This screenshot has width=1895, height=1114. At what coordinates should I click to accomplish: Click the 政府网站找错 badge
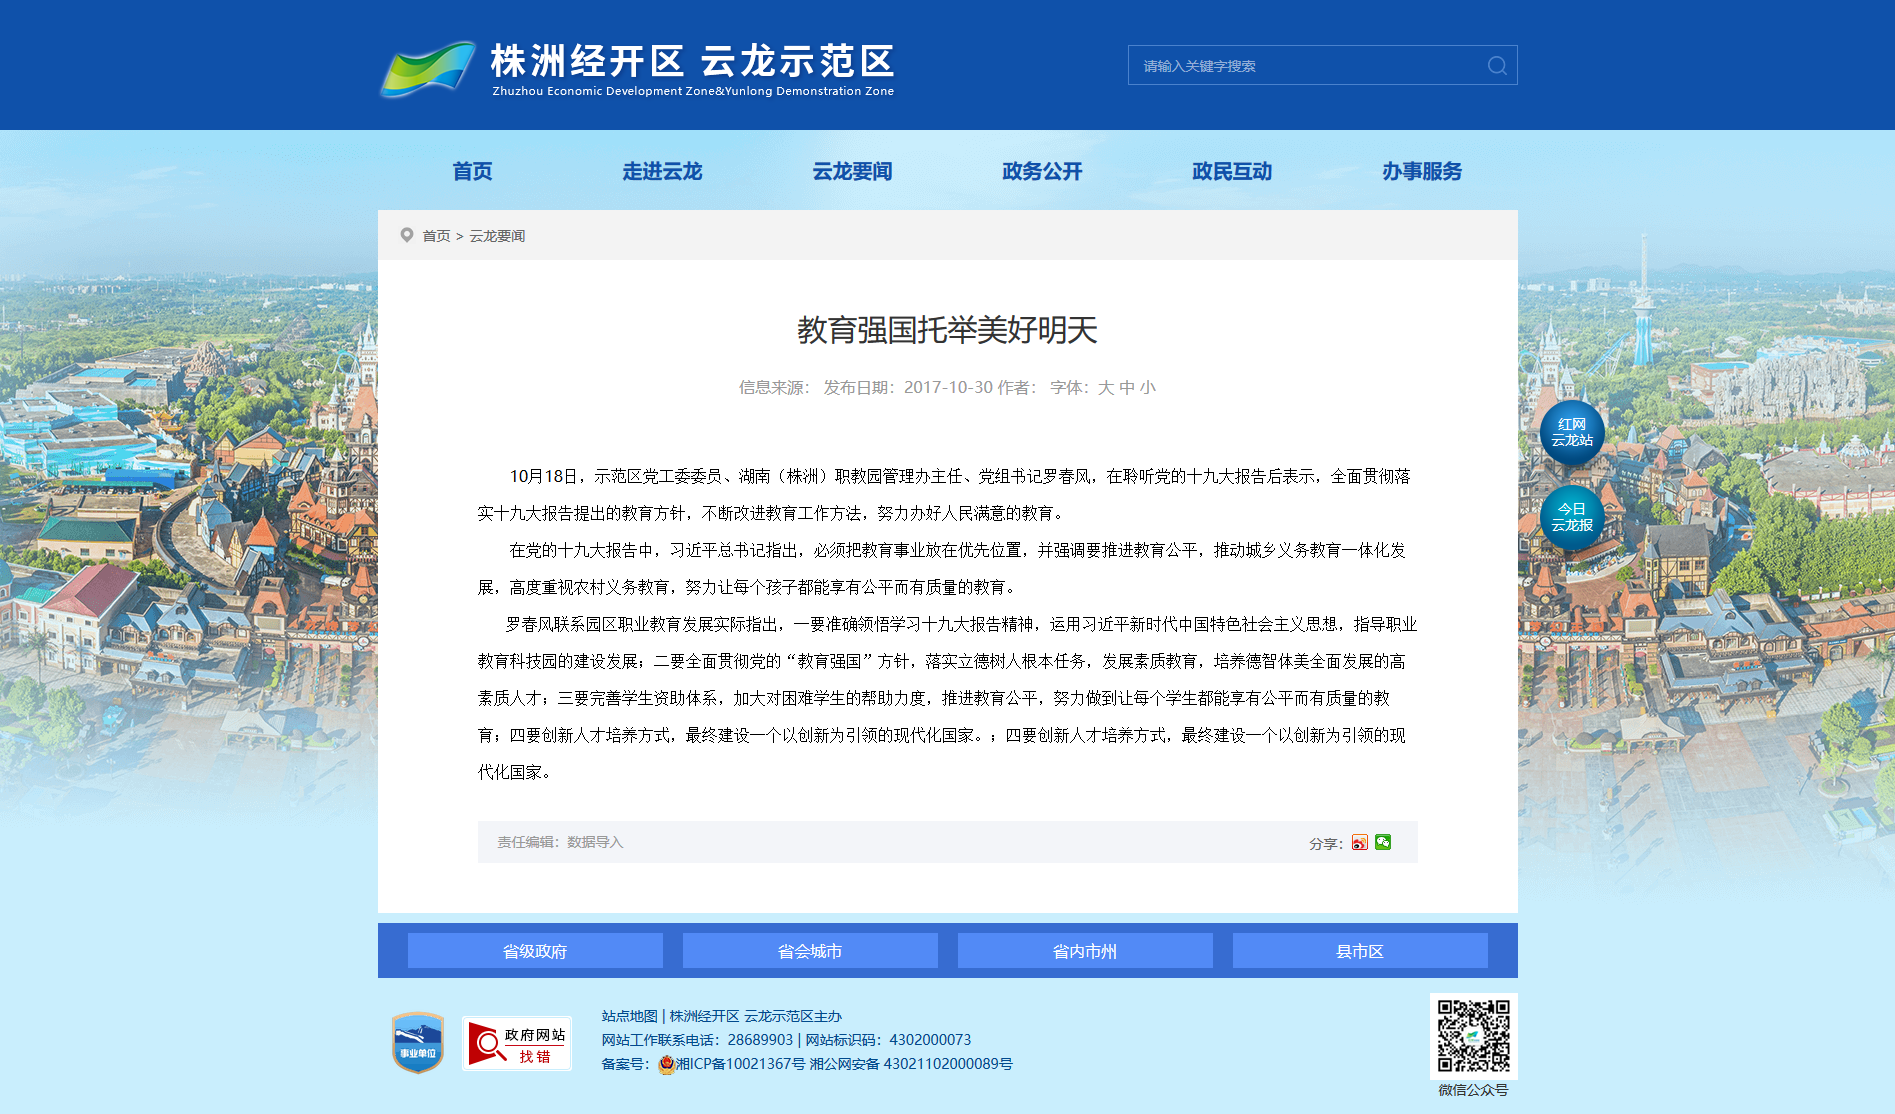point(517,1044)
